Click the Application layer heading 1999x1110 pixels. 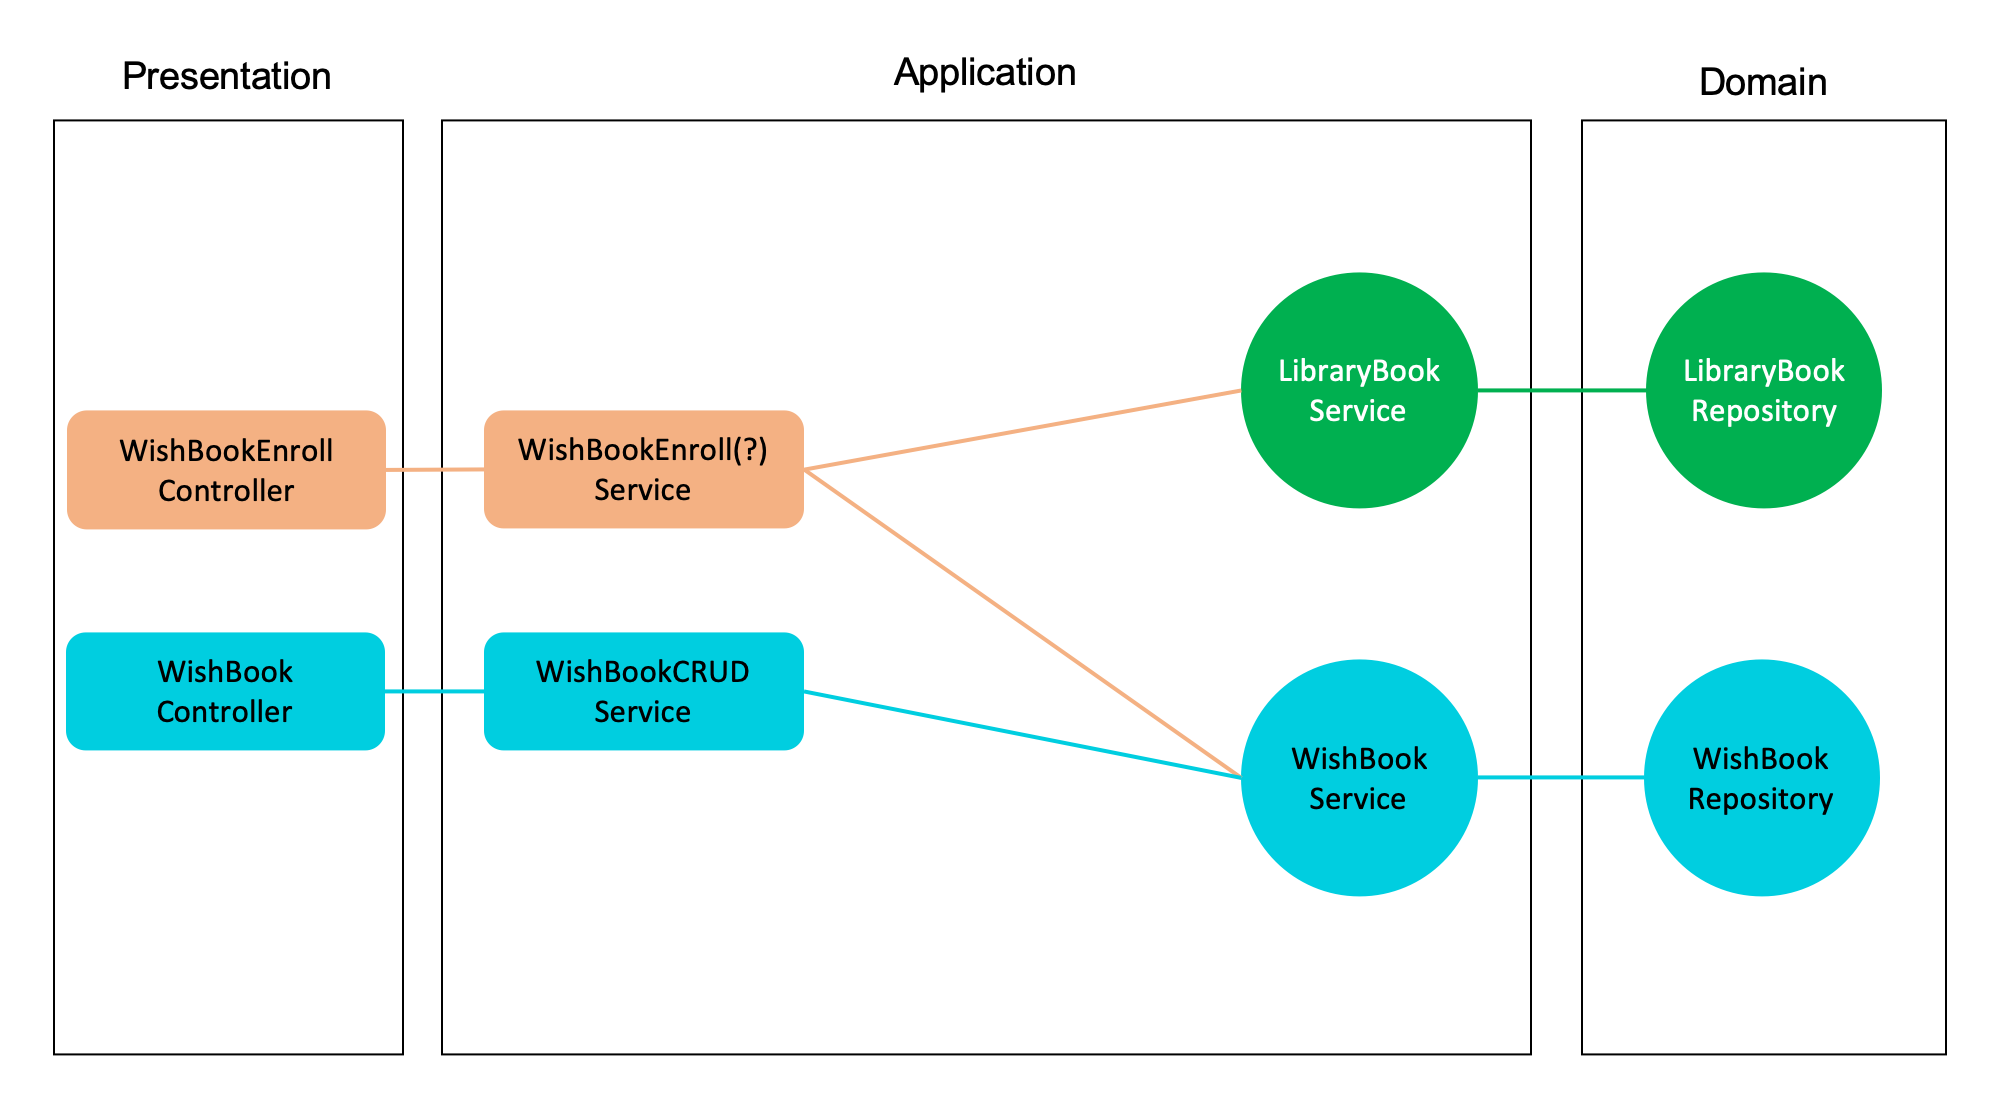click(x=984, y=72)
